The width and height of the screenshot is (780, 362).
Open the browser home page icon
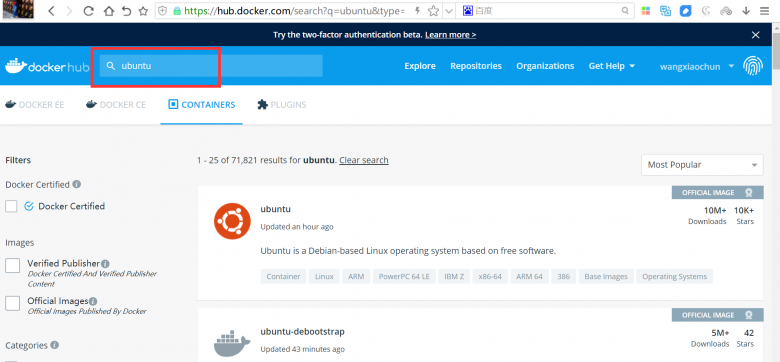tap(109, 11)
